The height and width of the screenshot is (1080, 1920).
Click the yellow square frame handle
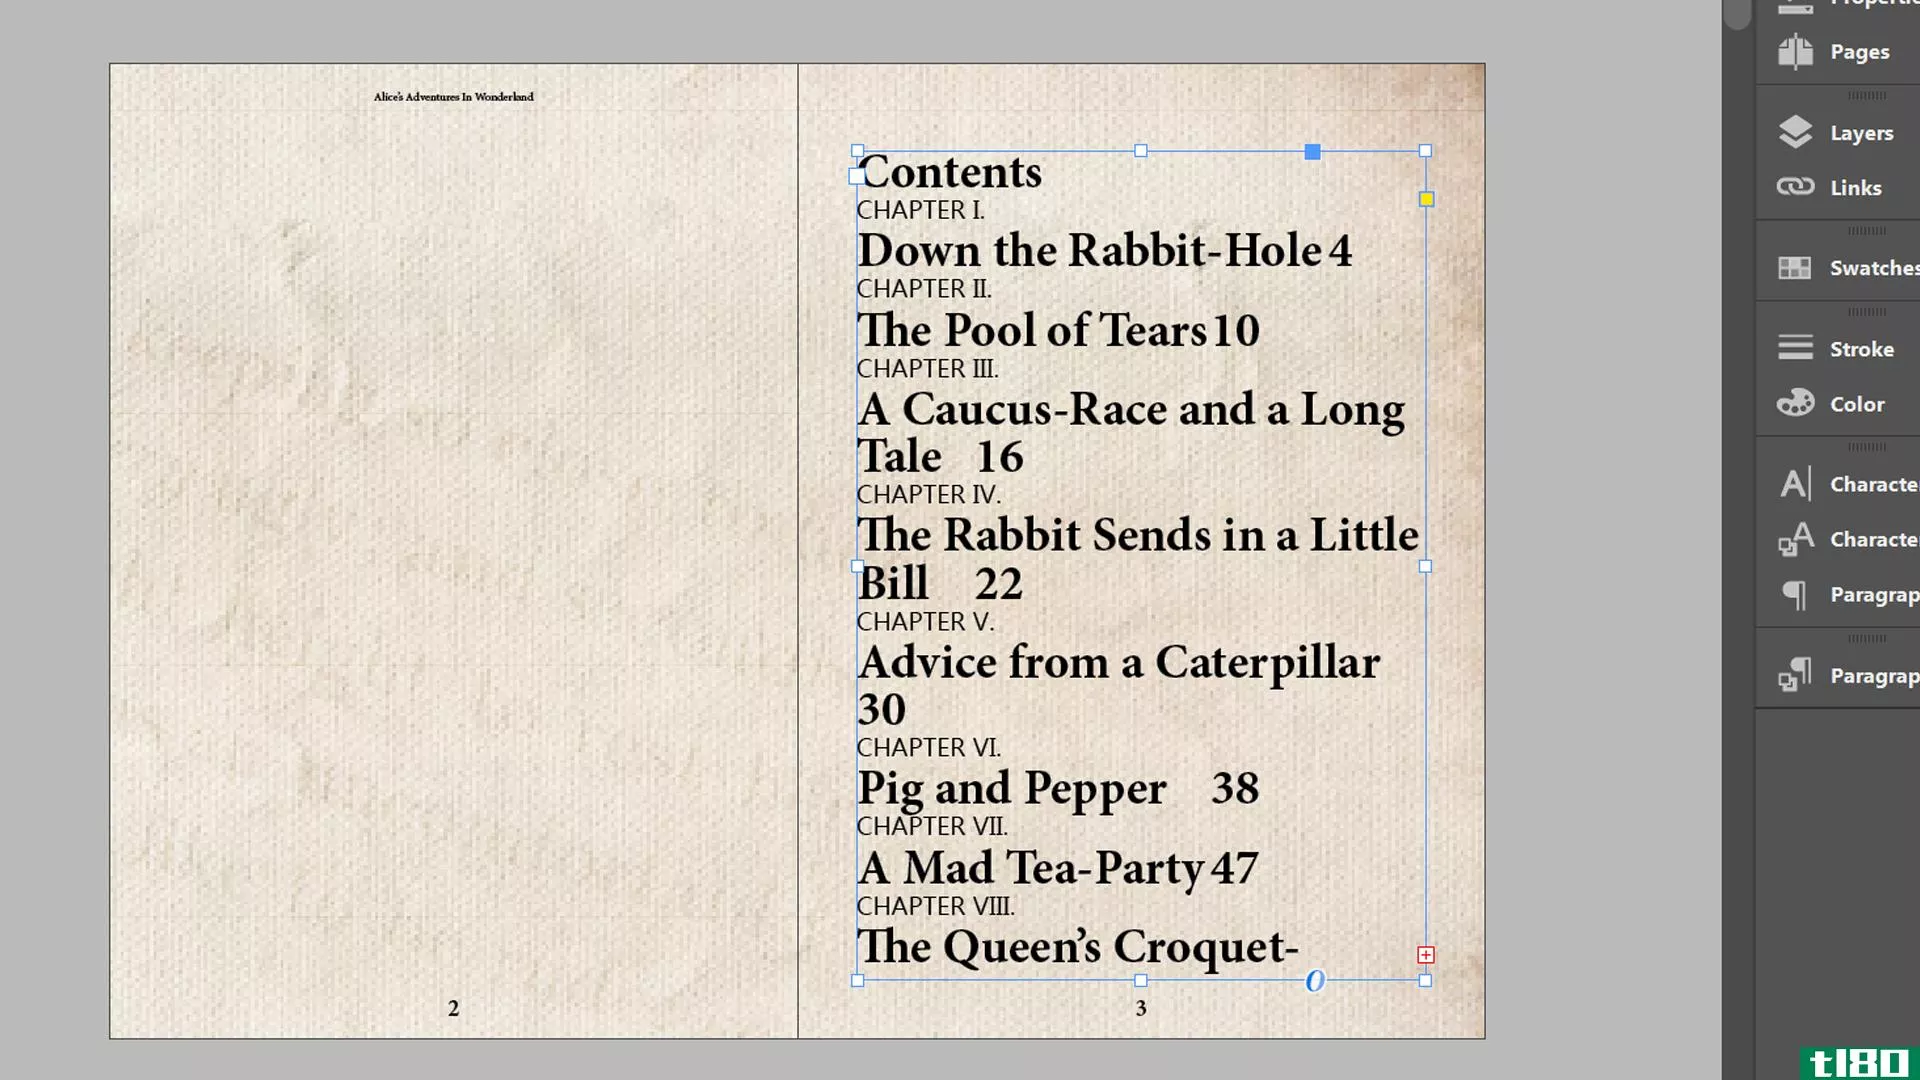pyautogui.click(x=1427, y=199)
